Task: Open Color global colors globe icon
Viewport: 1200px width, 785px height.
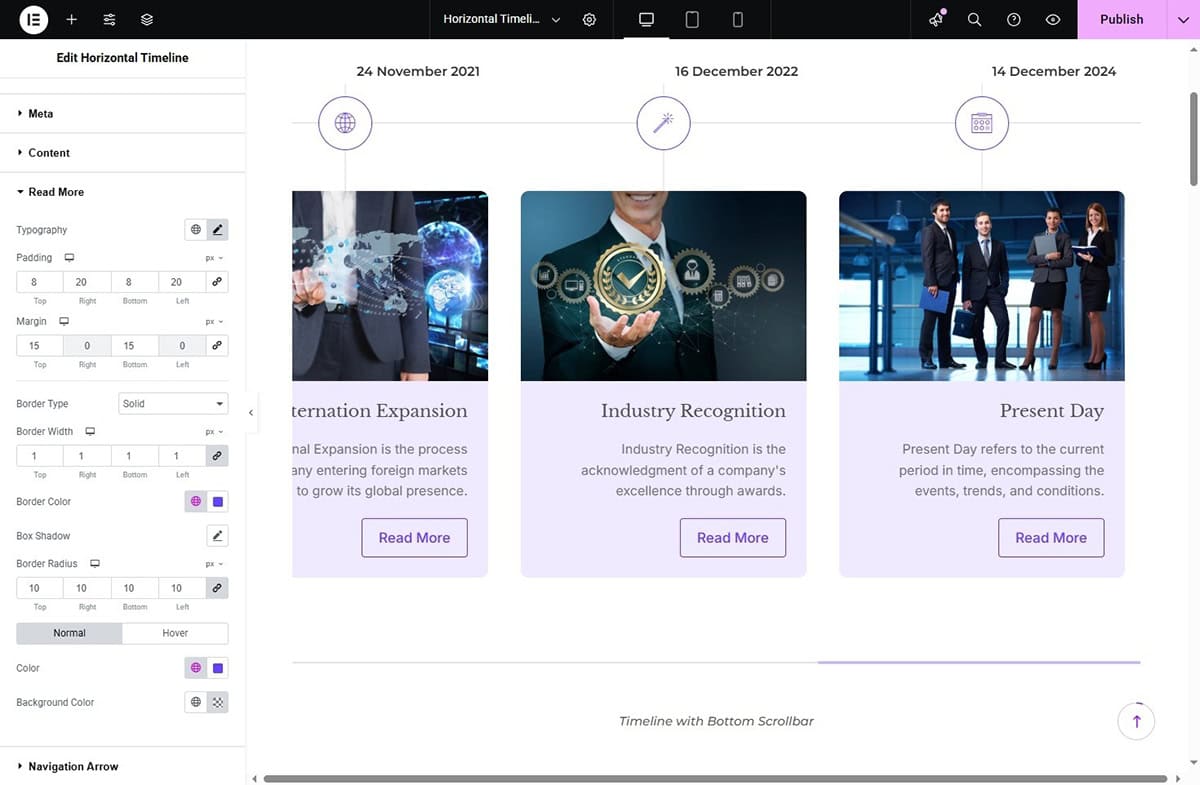Action: point(195,668)
